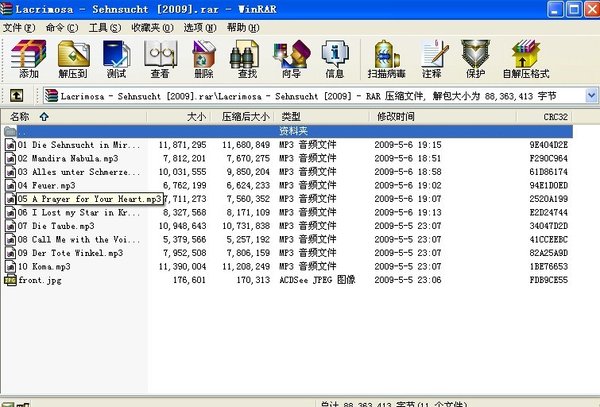Click the CRC32 value 1BE76653
This screenshot has width=600, height=407.
(x=548, y=267)
